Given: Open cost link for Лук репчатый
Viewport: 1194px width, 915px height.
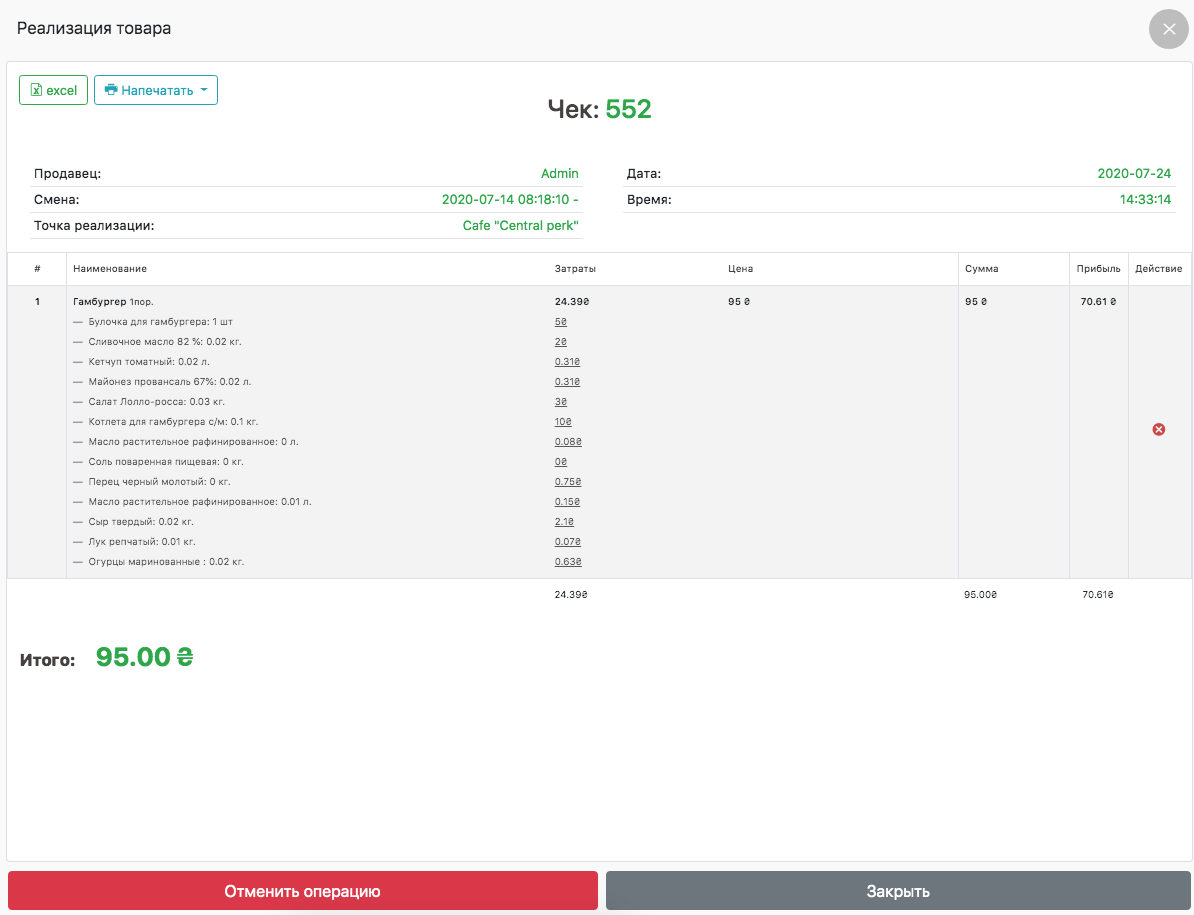Looking at the screenshot, I should point(567,542).
